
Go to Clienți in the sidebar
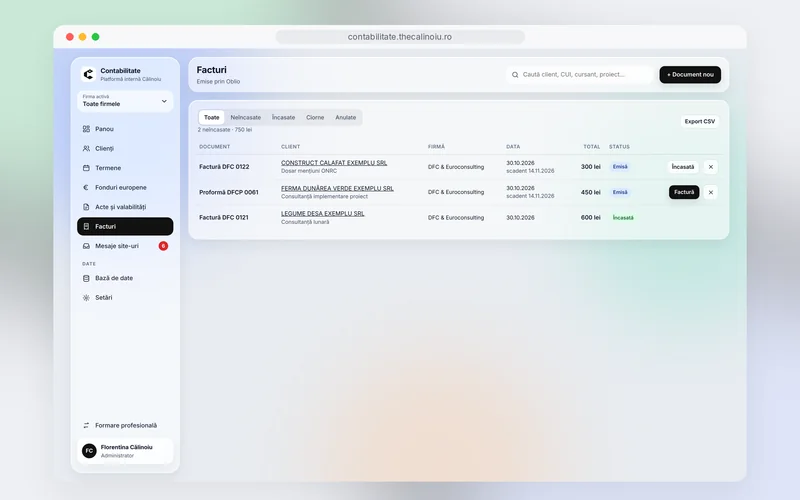pos(125,148)
